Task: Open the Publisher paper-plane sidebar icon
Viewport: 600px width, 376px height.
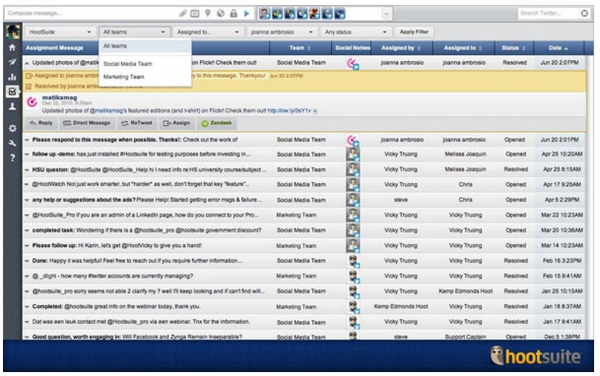Action: click(12, 62)
